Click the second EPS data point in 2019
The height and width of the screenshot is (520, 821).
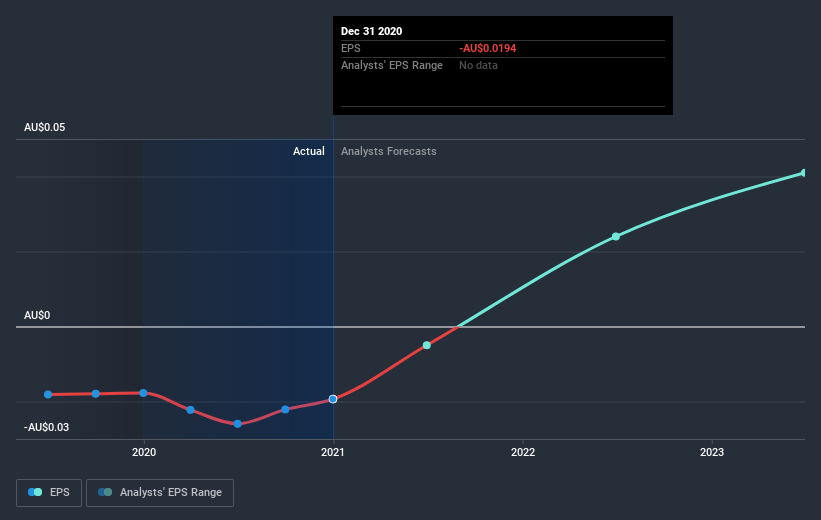pos(96,394)
